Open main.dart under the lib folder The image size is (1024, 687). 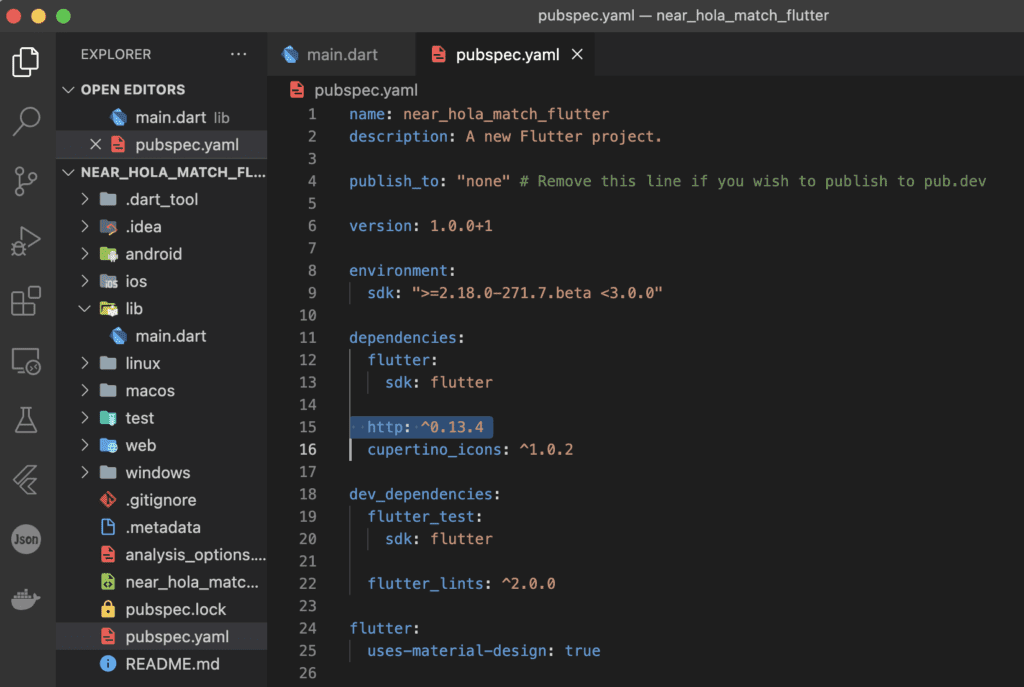point(161,336)
